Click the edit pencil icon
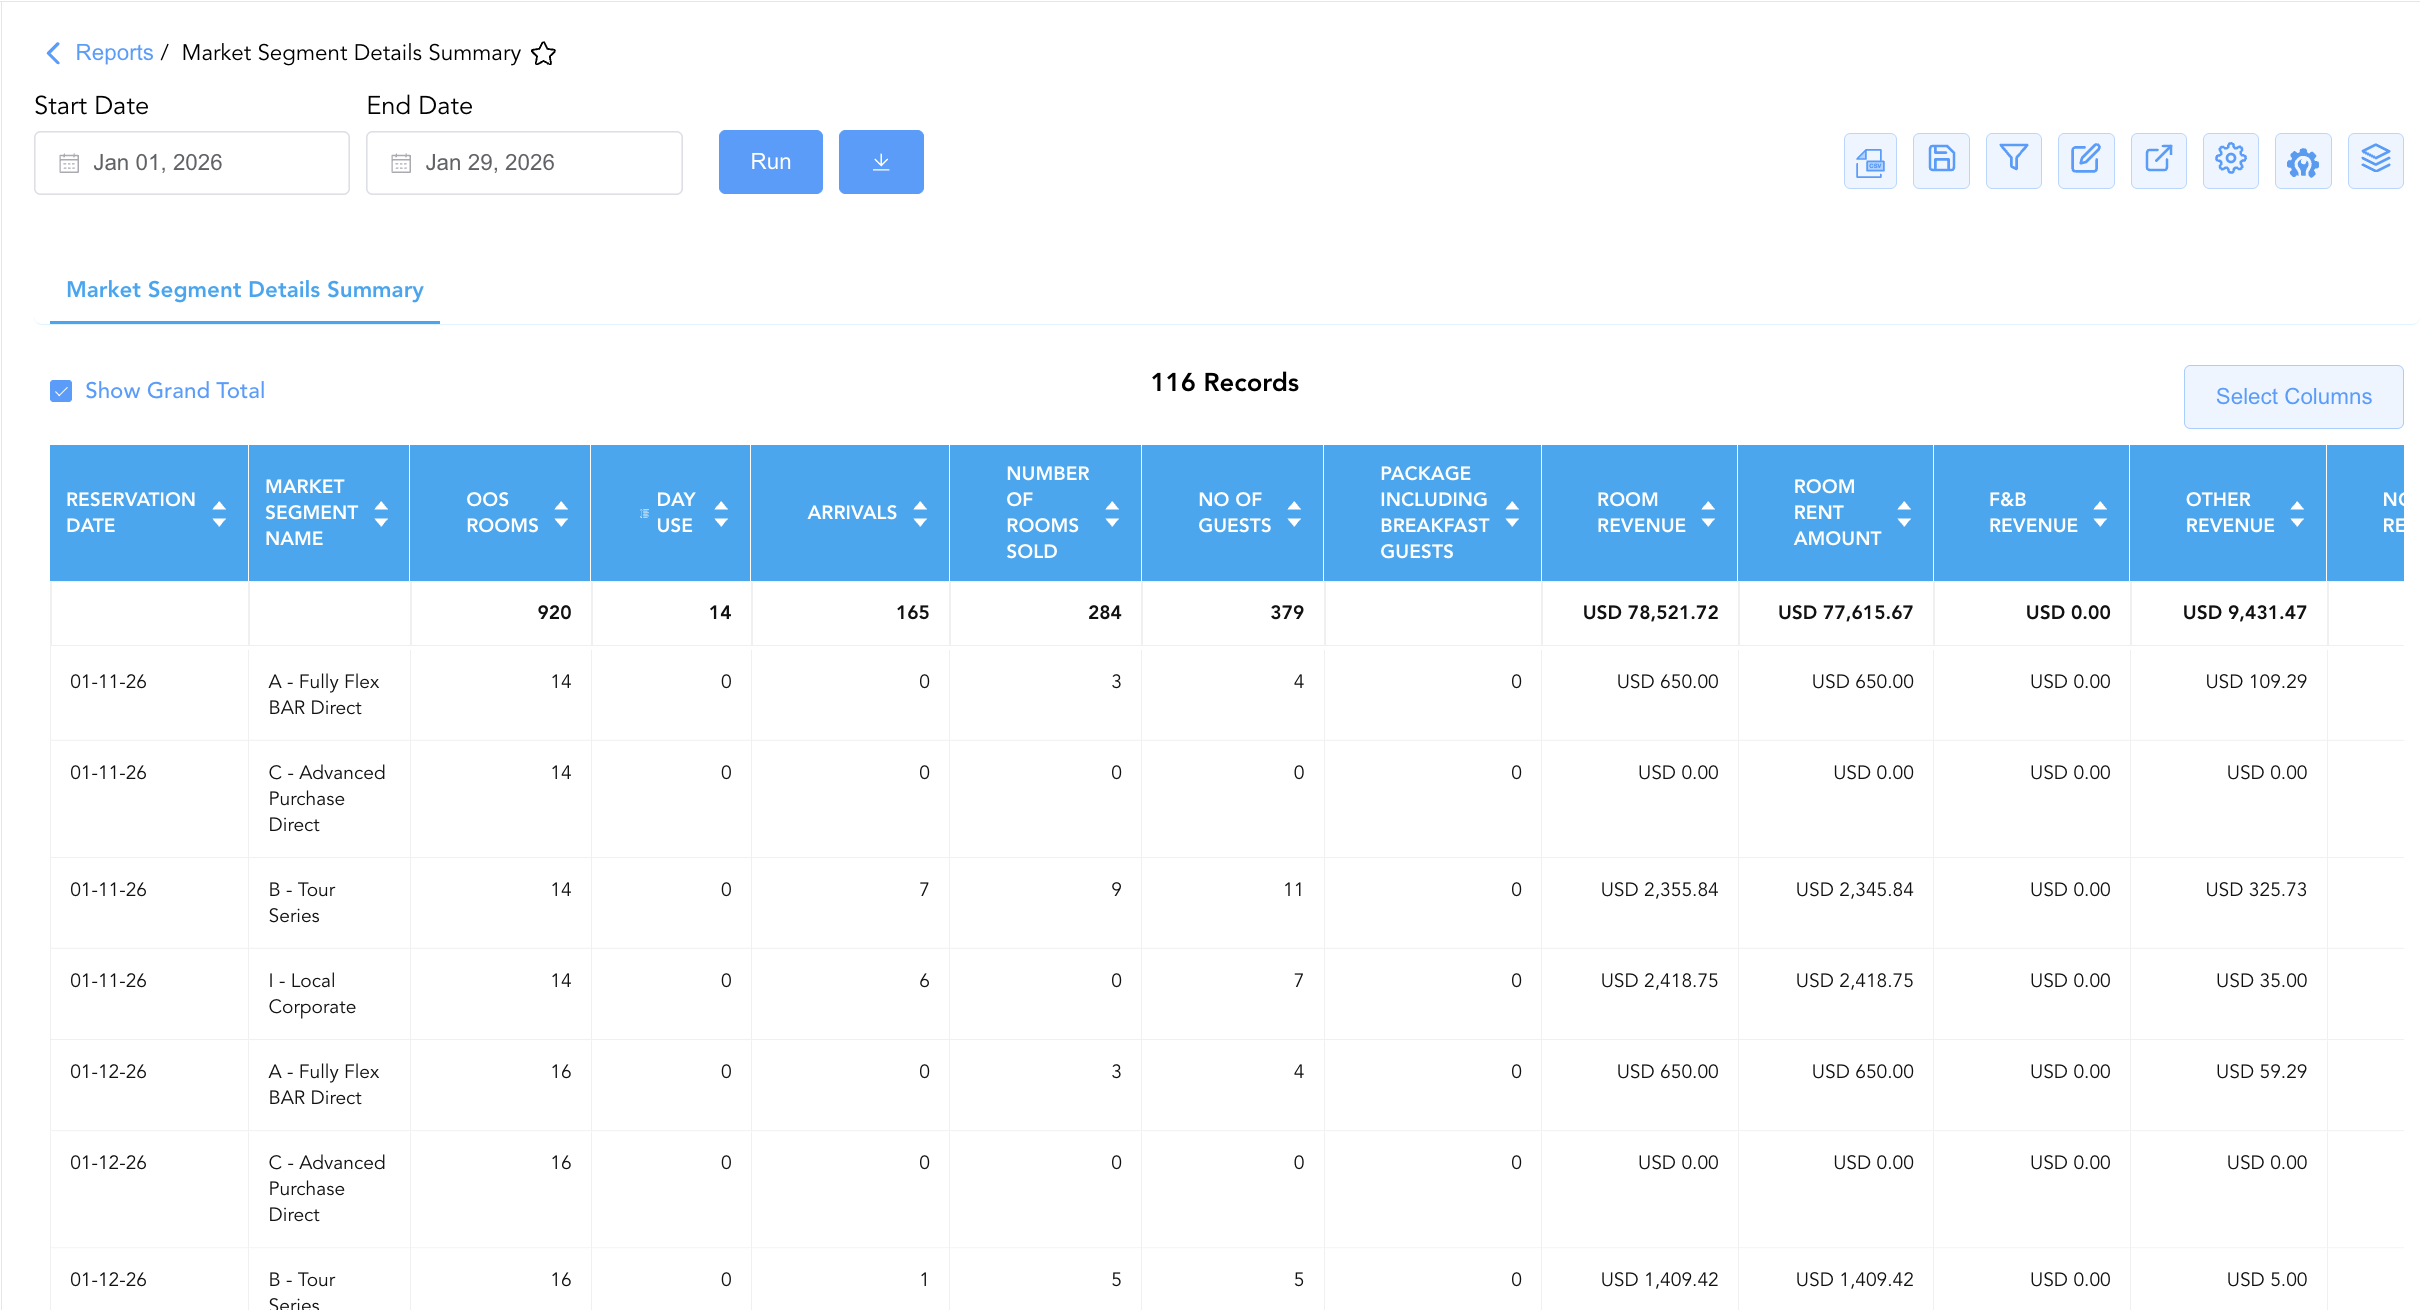The image size is (2420, 1310). click(2086, 161)
